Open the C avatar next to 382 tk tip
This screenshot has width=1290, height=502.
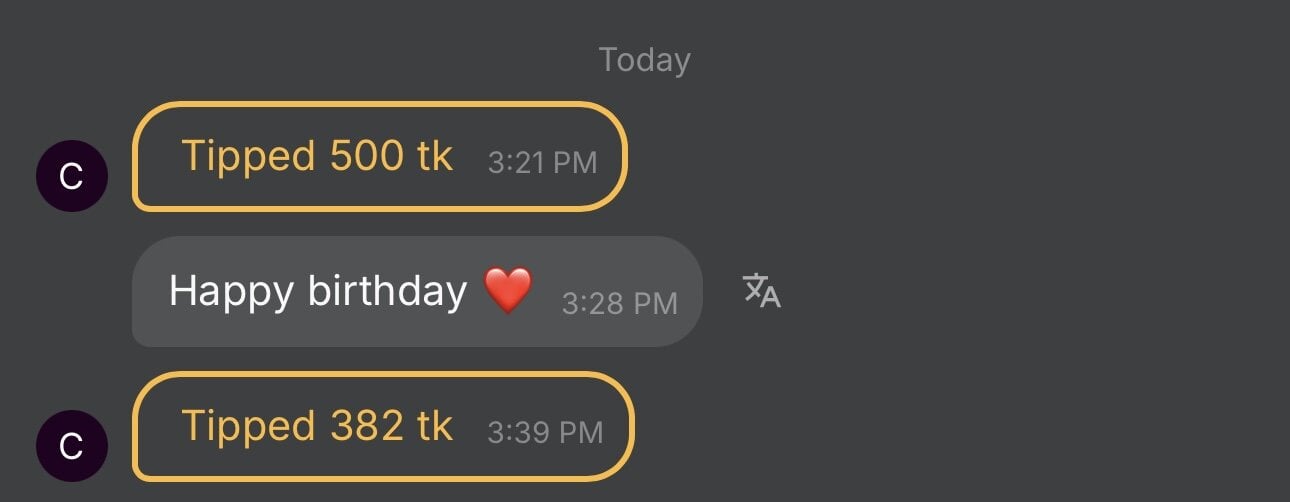click(x=71, y=445)
